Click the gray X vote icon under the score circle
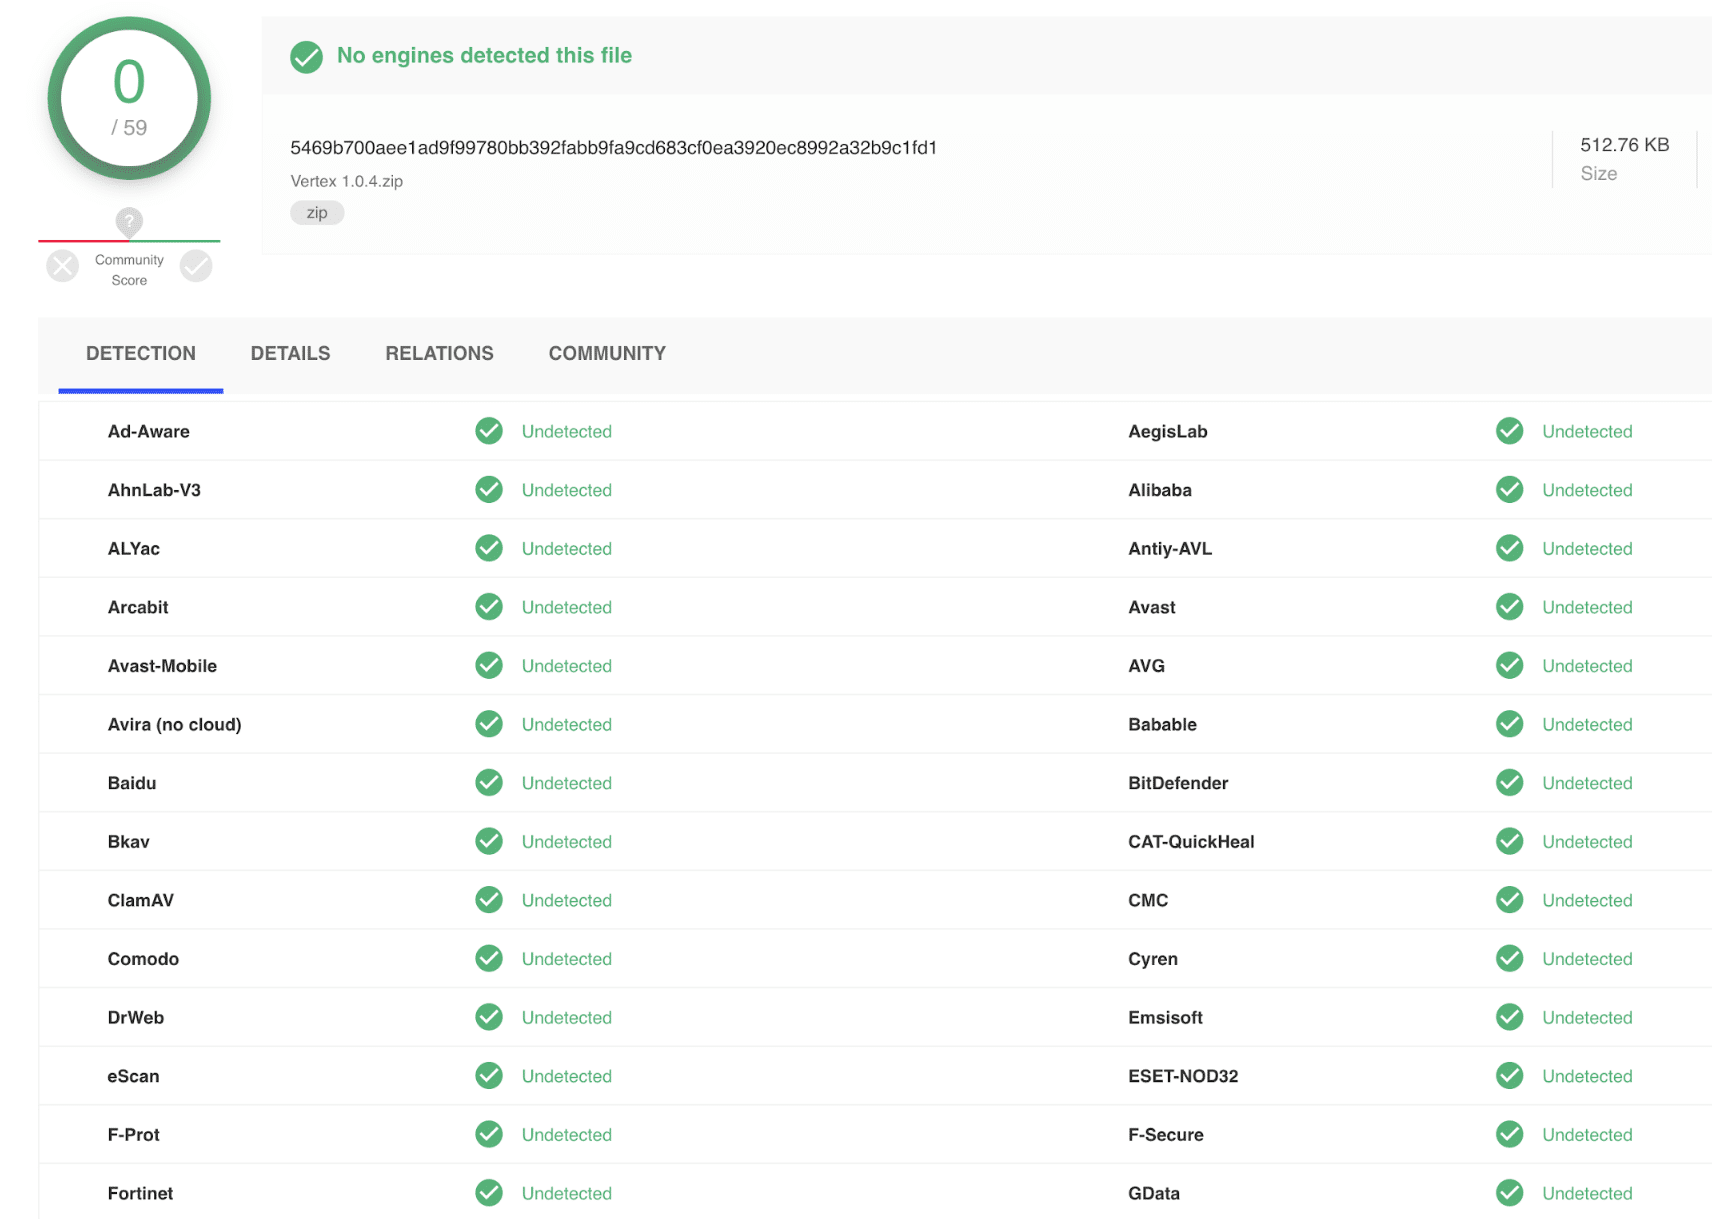Screen dimensions: 1712x1219 (x=62, y=265)
